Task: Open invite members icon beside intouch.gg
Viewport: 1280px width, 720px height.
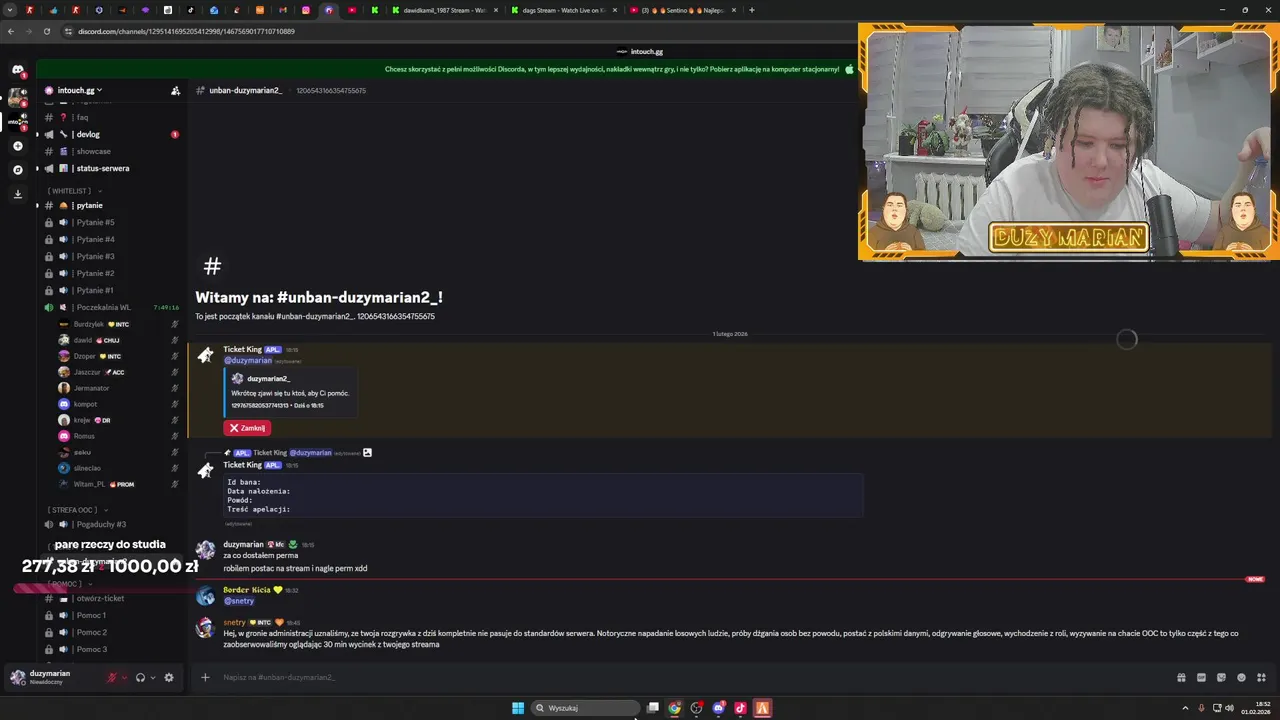Action: (x=176, y=90)
